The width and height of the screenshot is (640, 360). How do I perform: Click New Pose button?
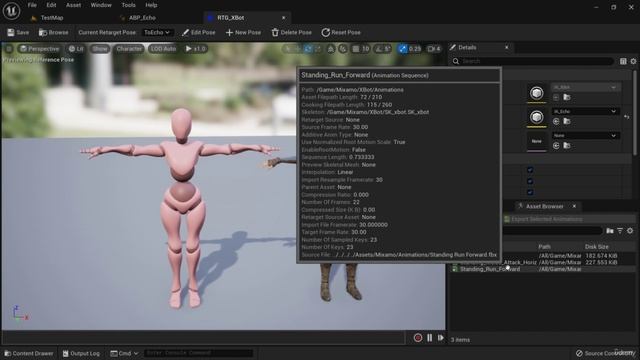pyautogui.click(x=243, y=32)
